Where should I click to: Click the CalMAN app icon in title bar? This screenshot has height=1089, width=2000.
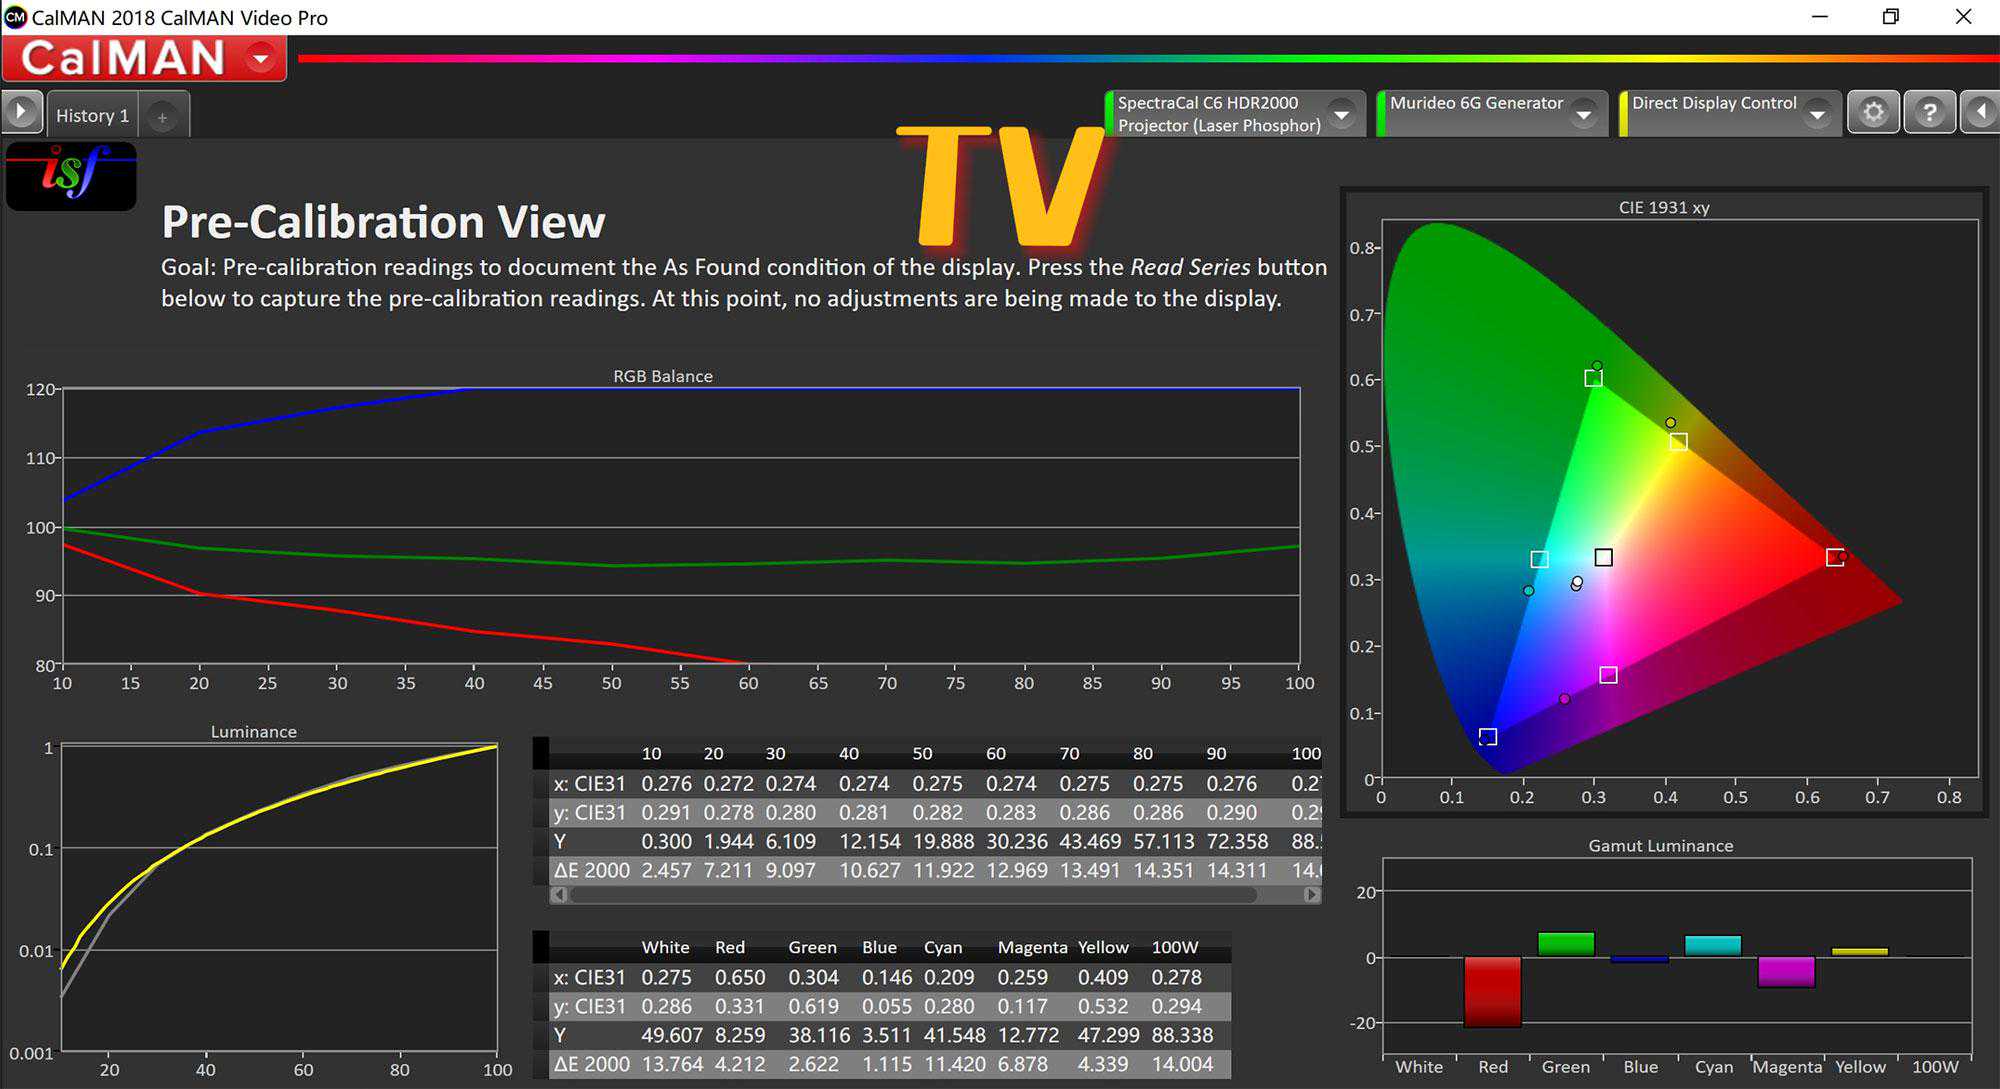(x=15, y=17)
